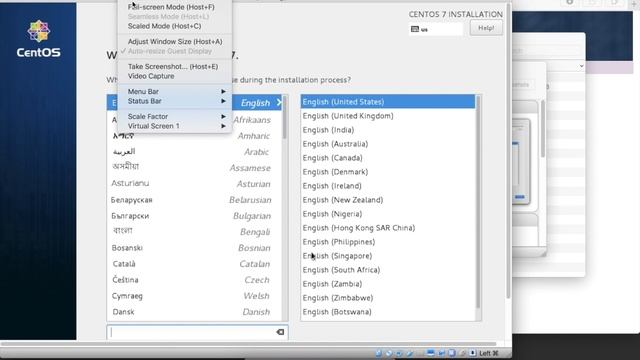Select English (Philippines) locale
This screenshot has width=640, height=360.
pyautogui.click(x=388, y=242)
